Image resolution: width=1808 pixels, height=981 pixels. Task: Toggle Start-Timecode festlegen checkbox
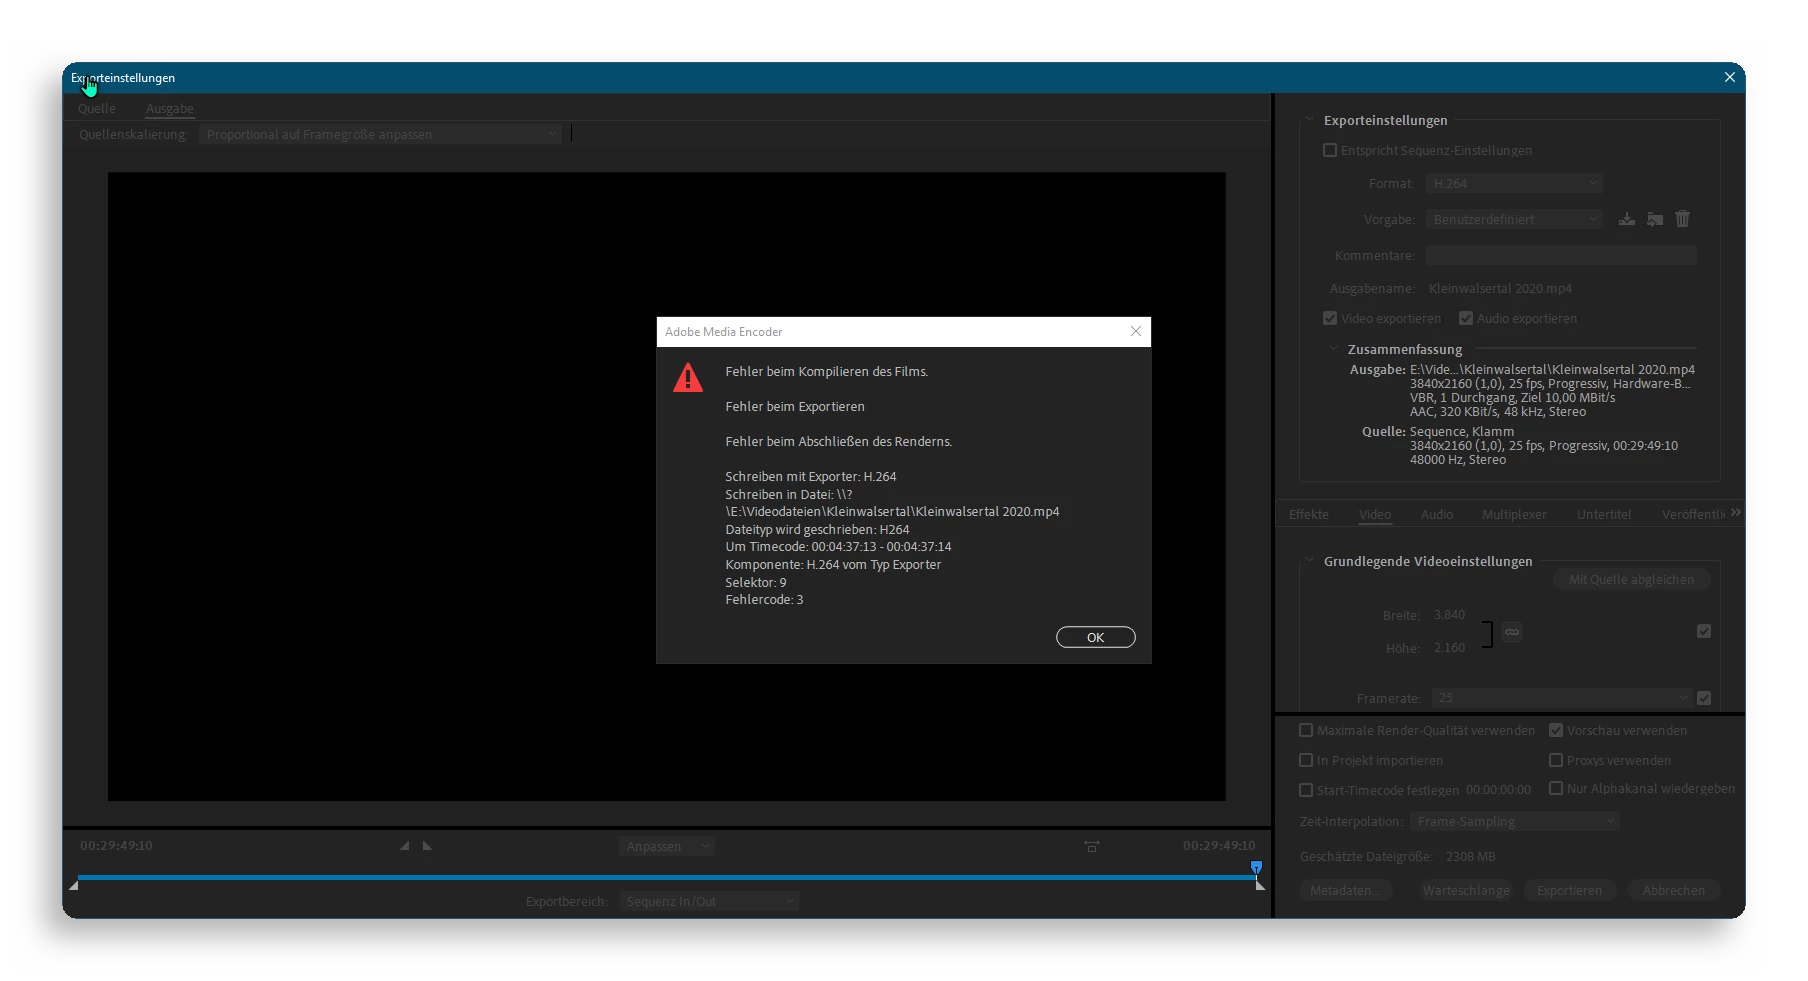click(1306, 790)
